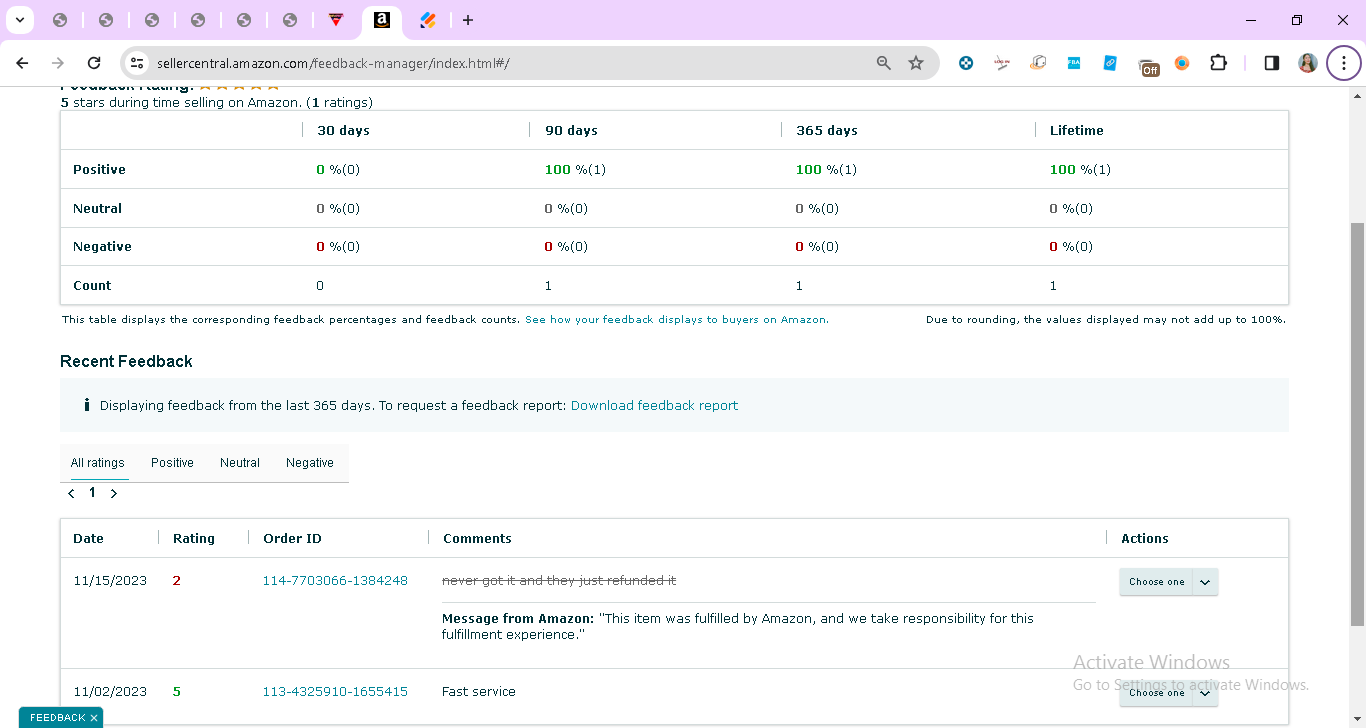
Task: Click the 30 days column header
Action: point(343,131)
